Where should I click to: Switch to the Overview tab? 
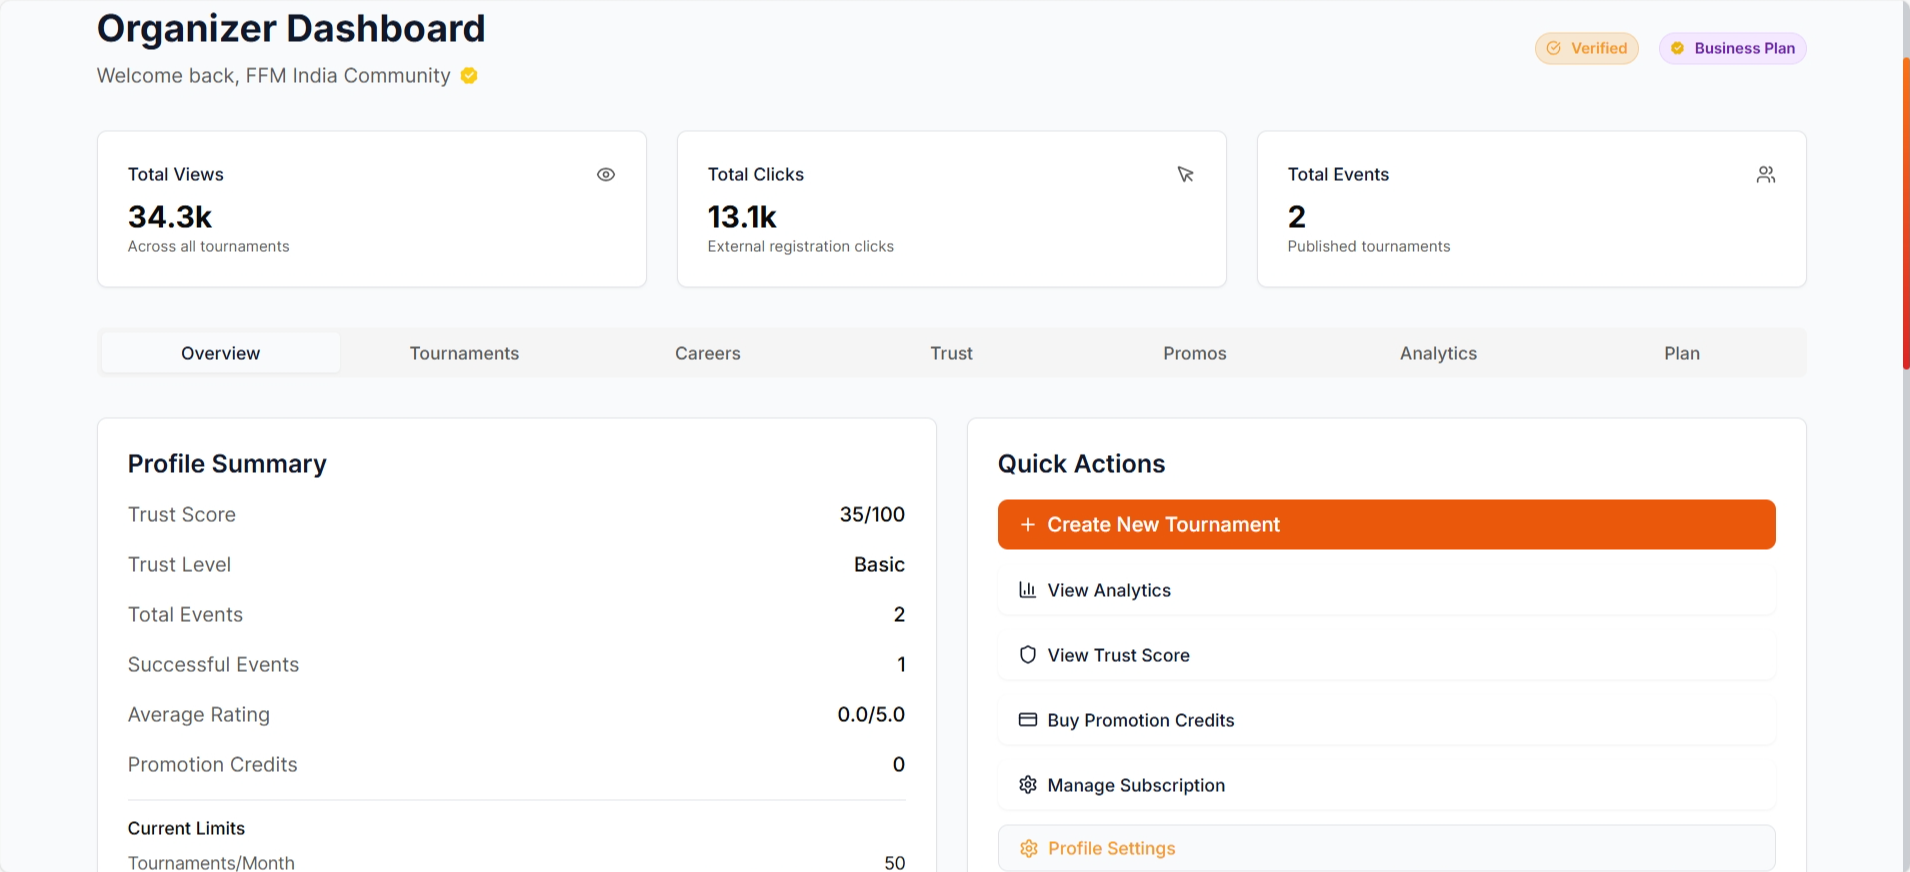click(x=221, y=353)
